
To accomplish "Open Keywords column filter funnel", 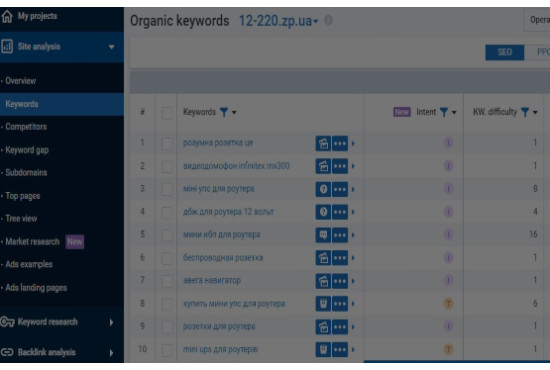I will [x=223, y=112].
